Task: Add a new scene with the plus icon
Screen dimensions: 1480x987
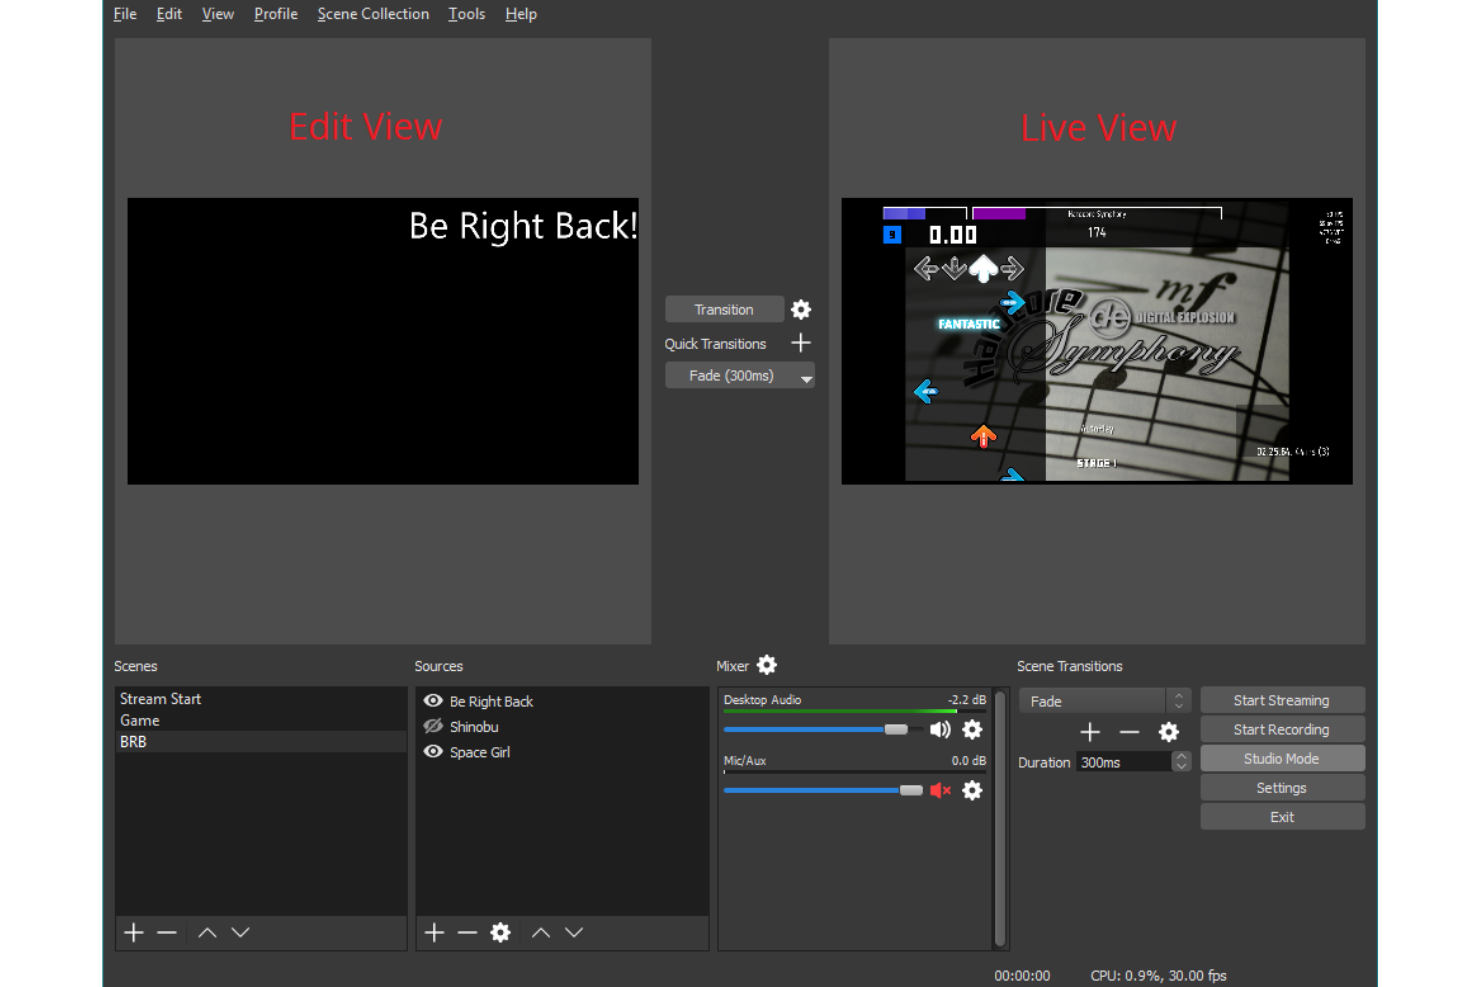Action: (x=133, y=932)
